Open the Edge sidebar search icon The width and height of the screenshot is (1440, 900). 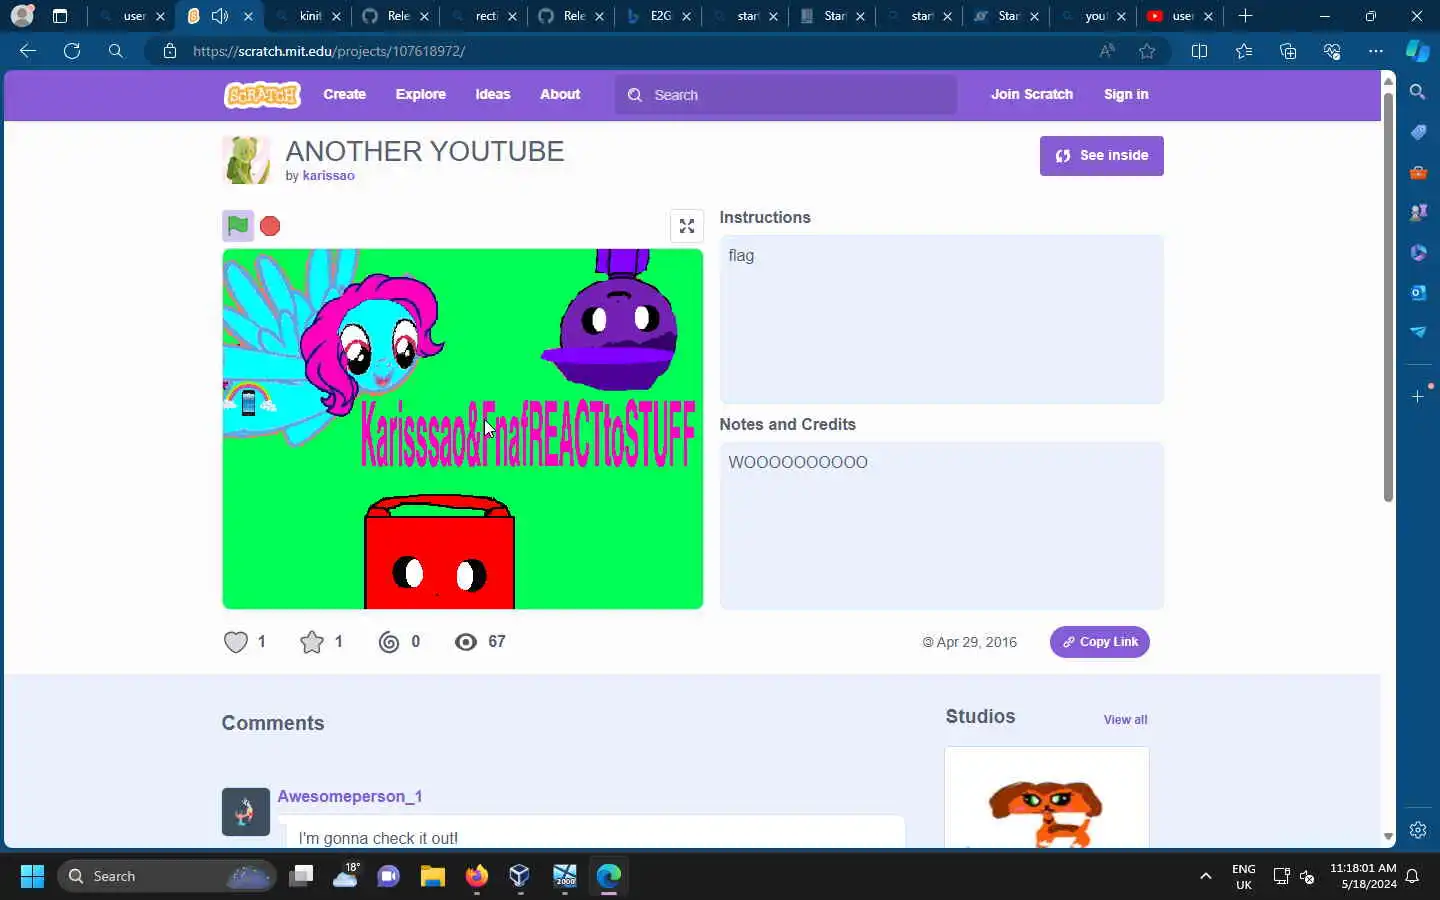click(1418, 92)
